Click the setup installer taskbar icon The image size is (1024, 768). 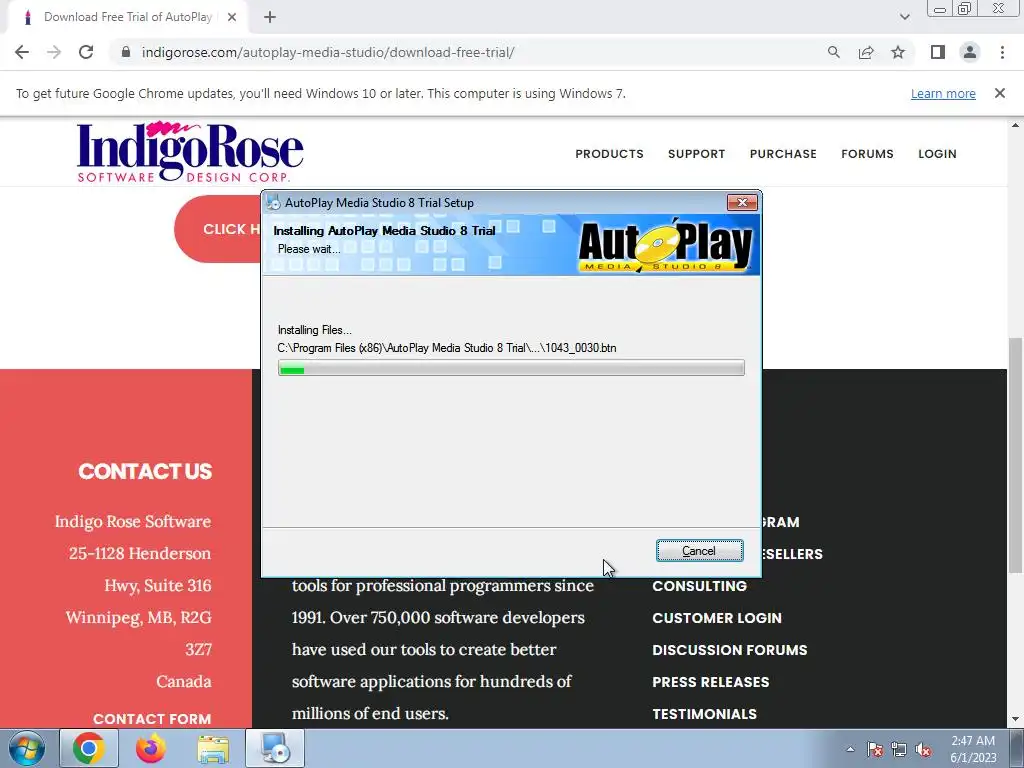(275, 748)
